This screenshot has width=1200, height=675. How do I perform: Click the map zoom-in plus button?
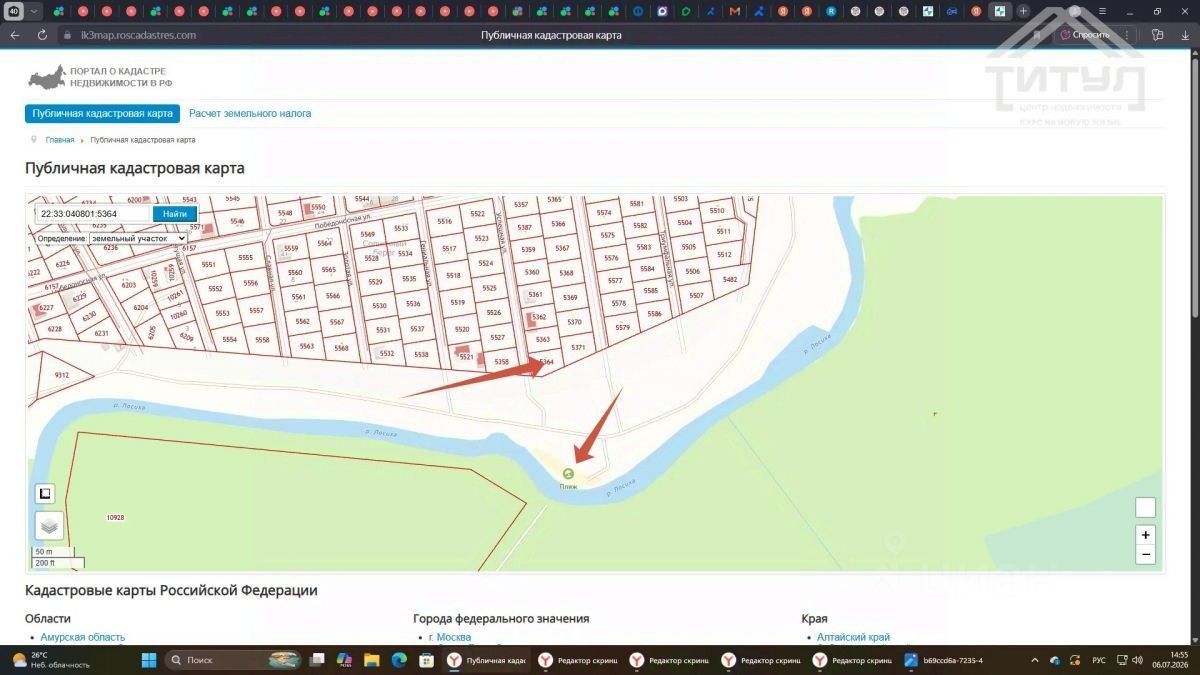point(1145,535)
